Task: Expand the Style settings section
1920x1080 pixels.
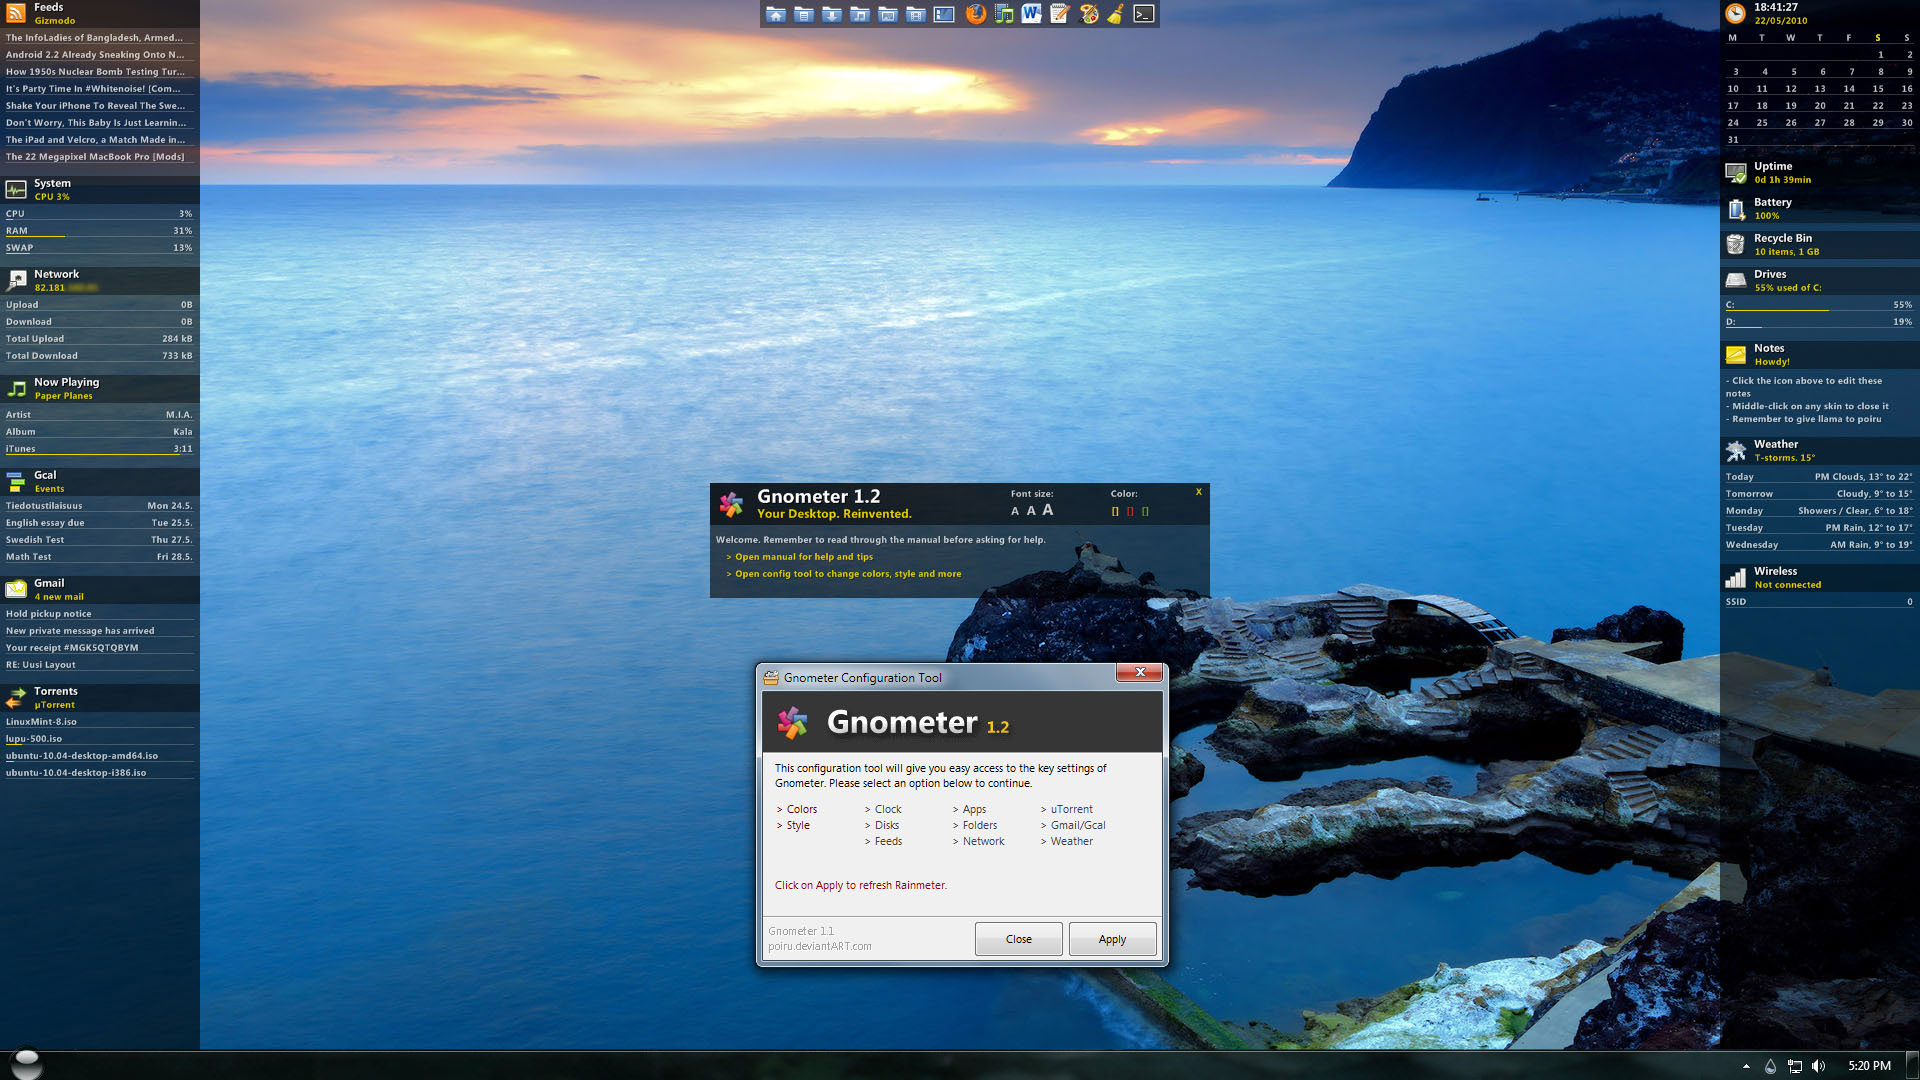Action: [798, 824]
